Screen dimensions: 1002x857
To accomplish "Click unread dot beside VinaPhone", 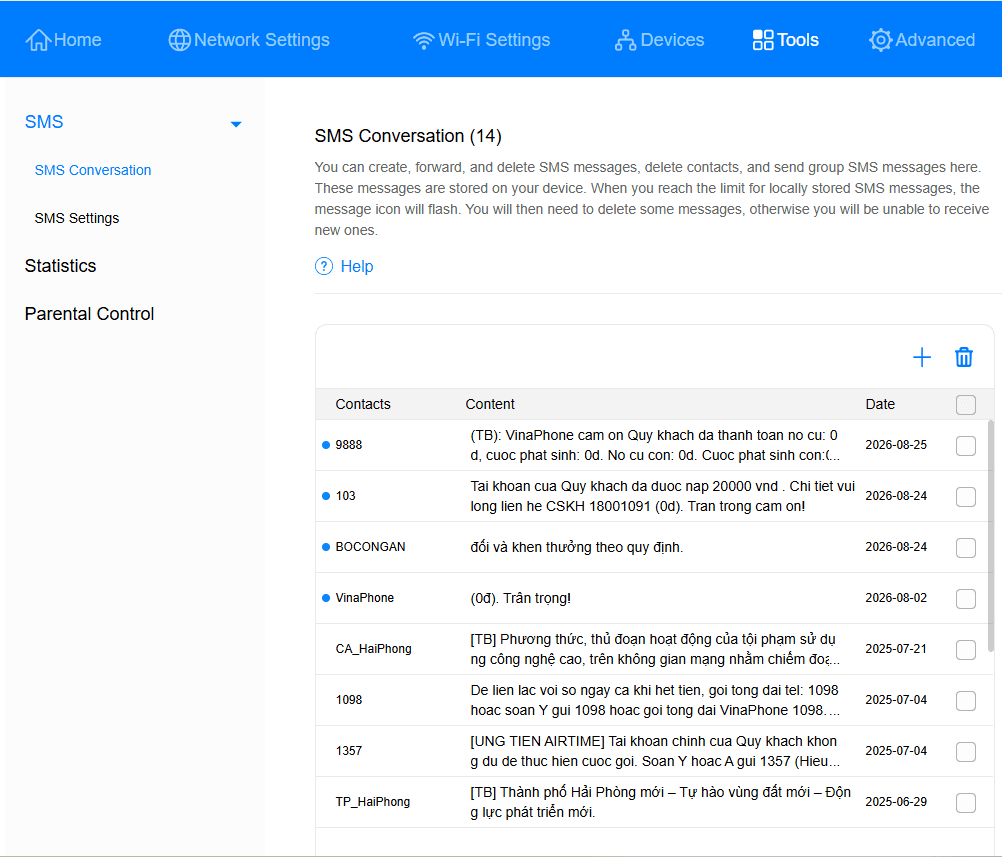I will pyautogui.click(x=326, y=598).
